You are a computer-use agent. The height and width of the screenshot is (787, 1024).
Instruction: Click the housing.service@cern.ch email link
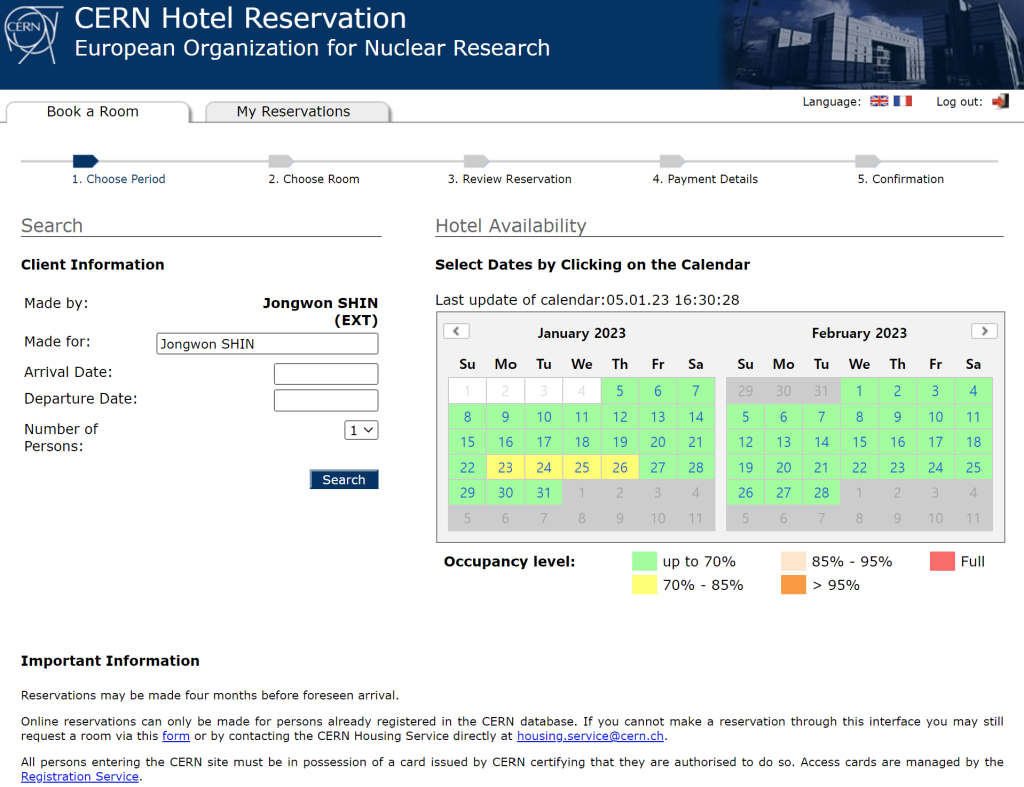pyautogui.click(x=590, y=736)
